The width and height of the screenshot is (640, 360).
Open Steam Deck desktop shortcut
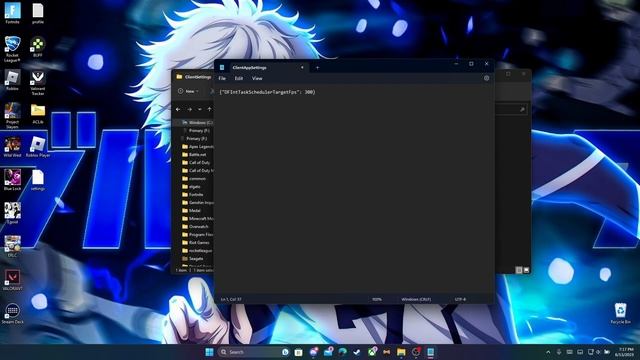(x=12, y=313)
